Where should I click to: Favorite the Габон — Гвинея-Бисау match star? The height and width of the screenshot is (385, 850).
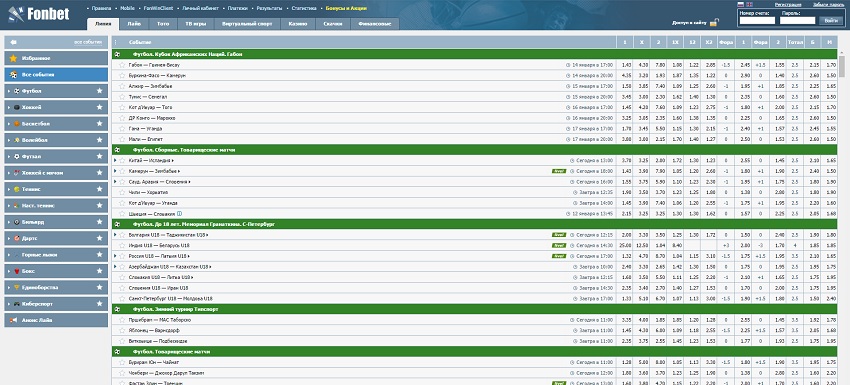click(x=123, y=65)
